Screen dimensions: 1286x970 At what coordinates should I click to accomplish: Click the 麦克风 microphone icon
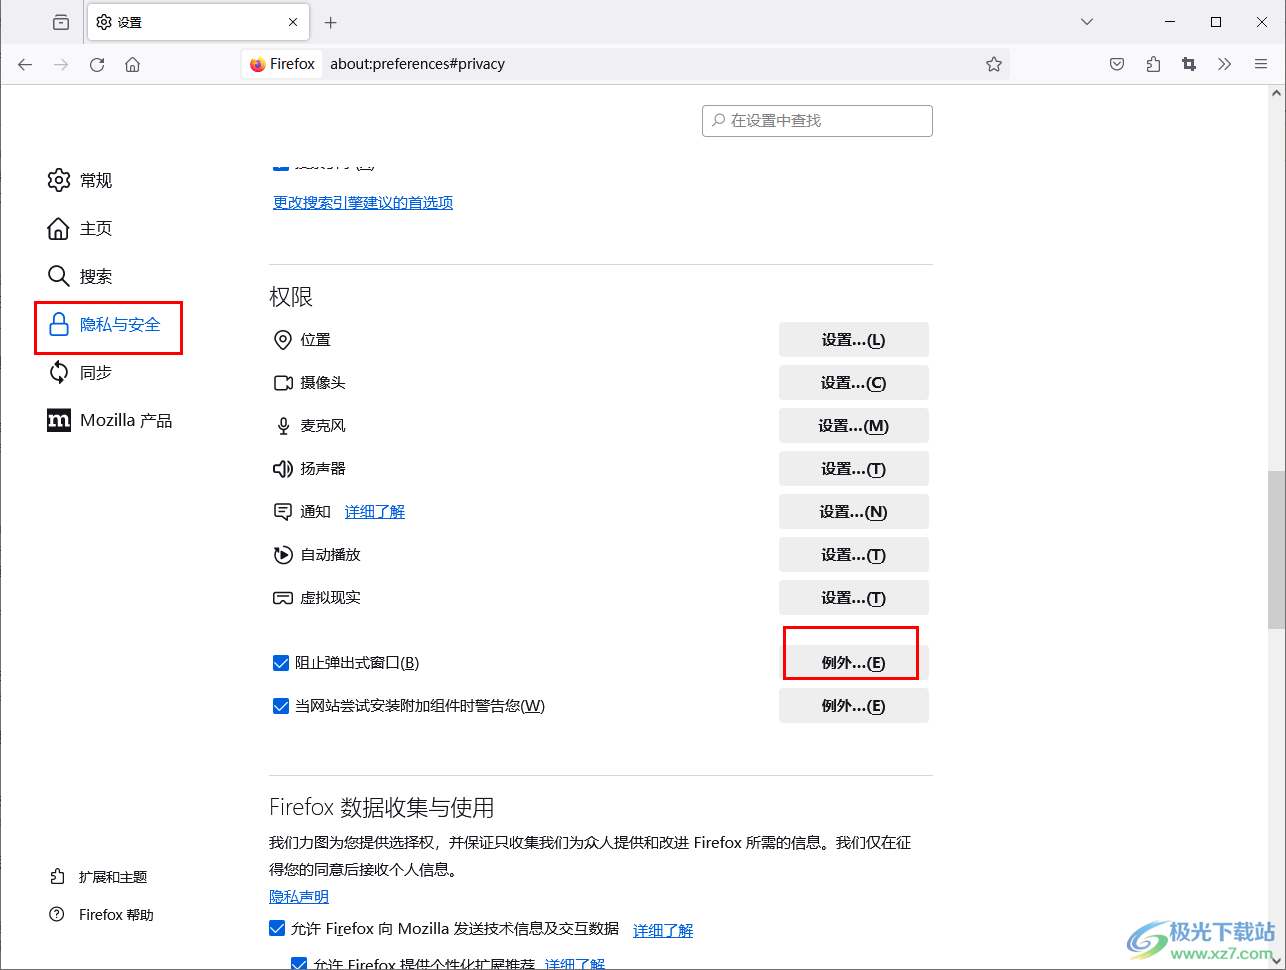[x=283, y=426]
